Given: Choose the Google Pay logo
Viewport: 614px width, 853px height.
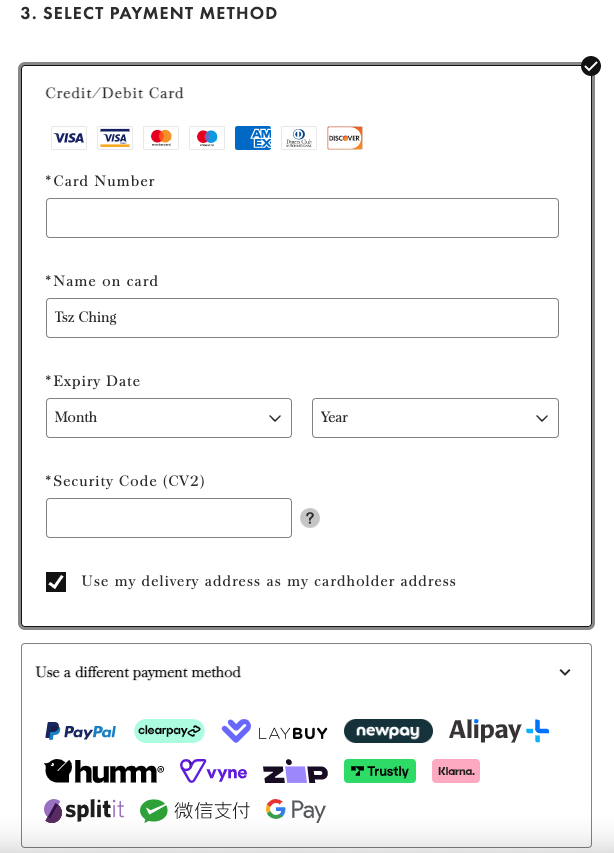Looking at the screenshot, I should pos(296,810).
